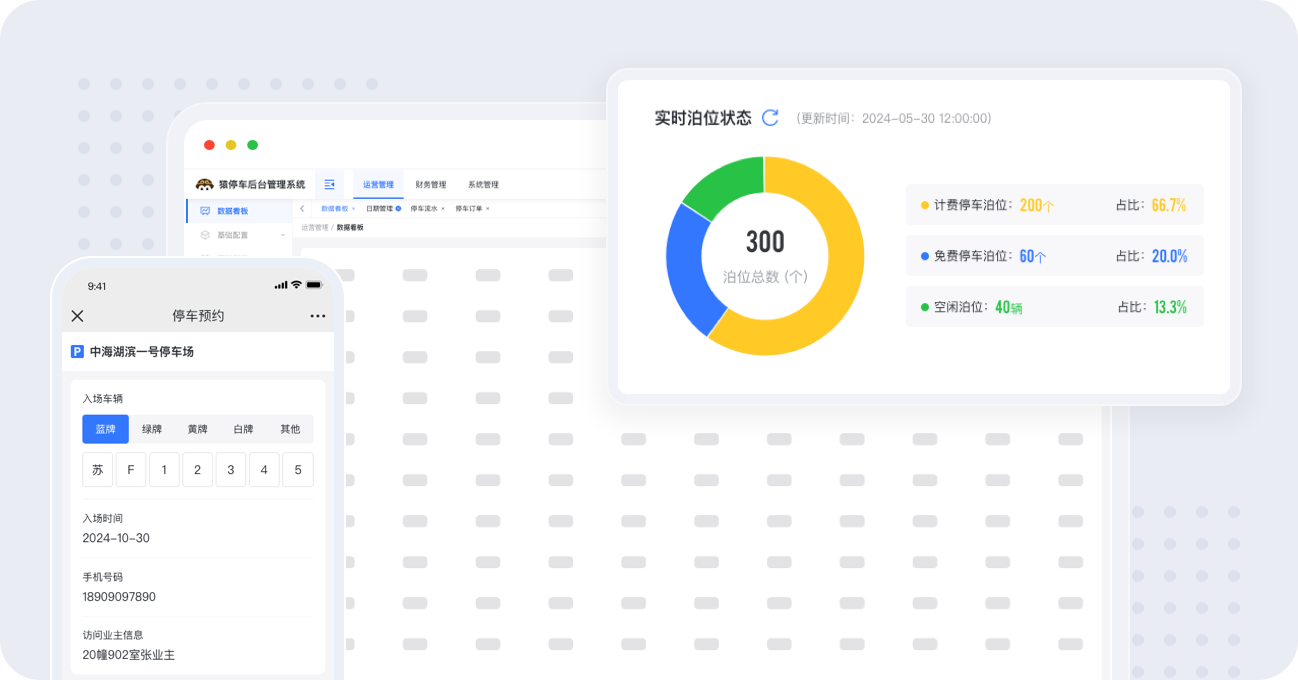Screen dimensions: 1298x680
Task: Click the sidebar collapse icon beside the logo
Action: click(328, 185)
